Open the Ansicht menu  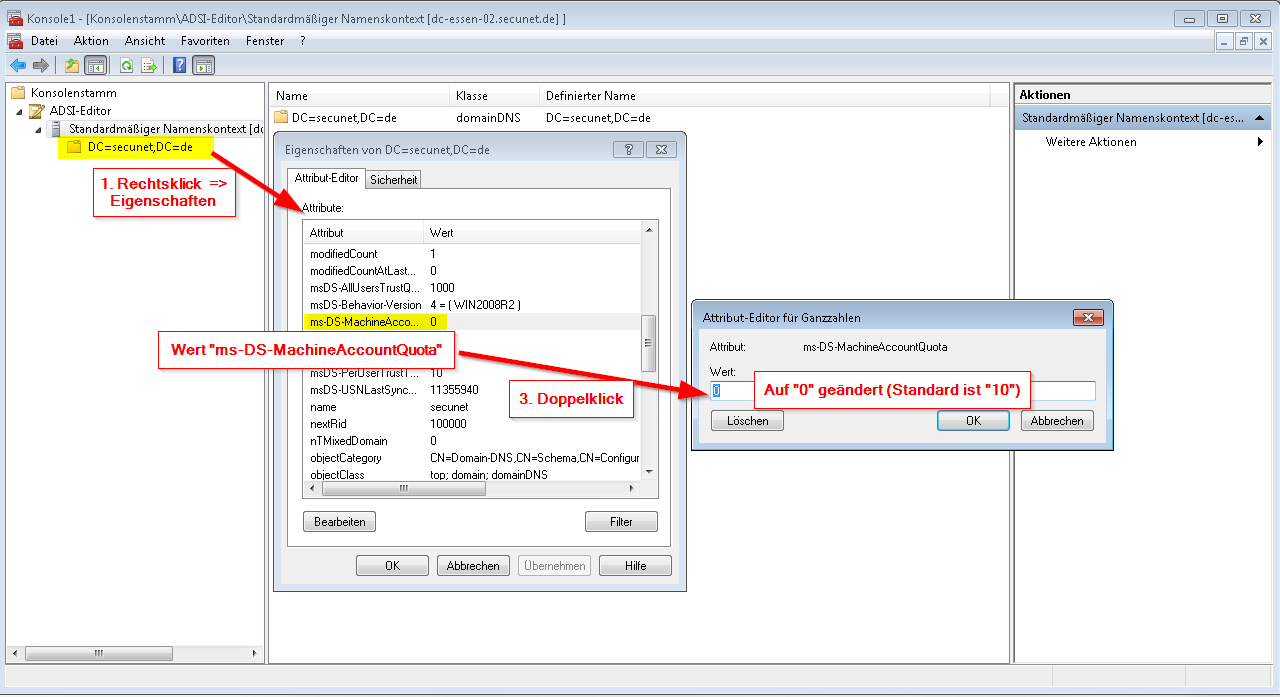click(145, 41)
